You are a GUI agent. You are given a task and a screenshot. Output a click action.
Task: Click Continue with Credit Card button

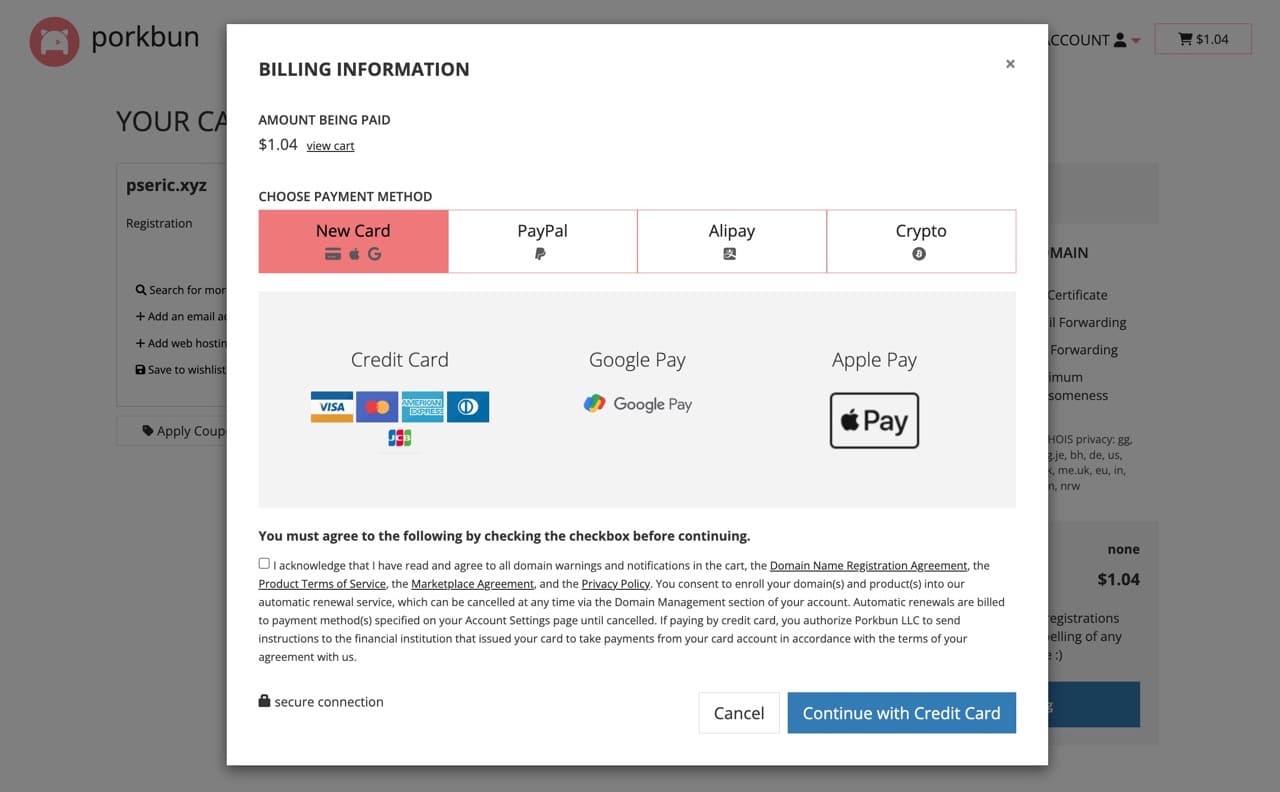901,713
